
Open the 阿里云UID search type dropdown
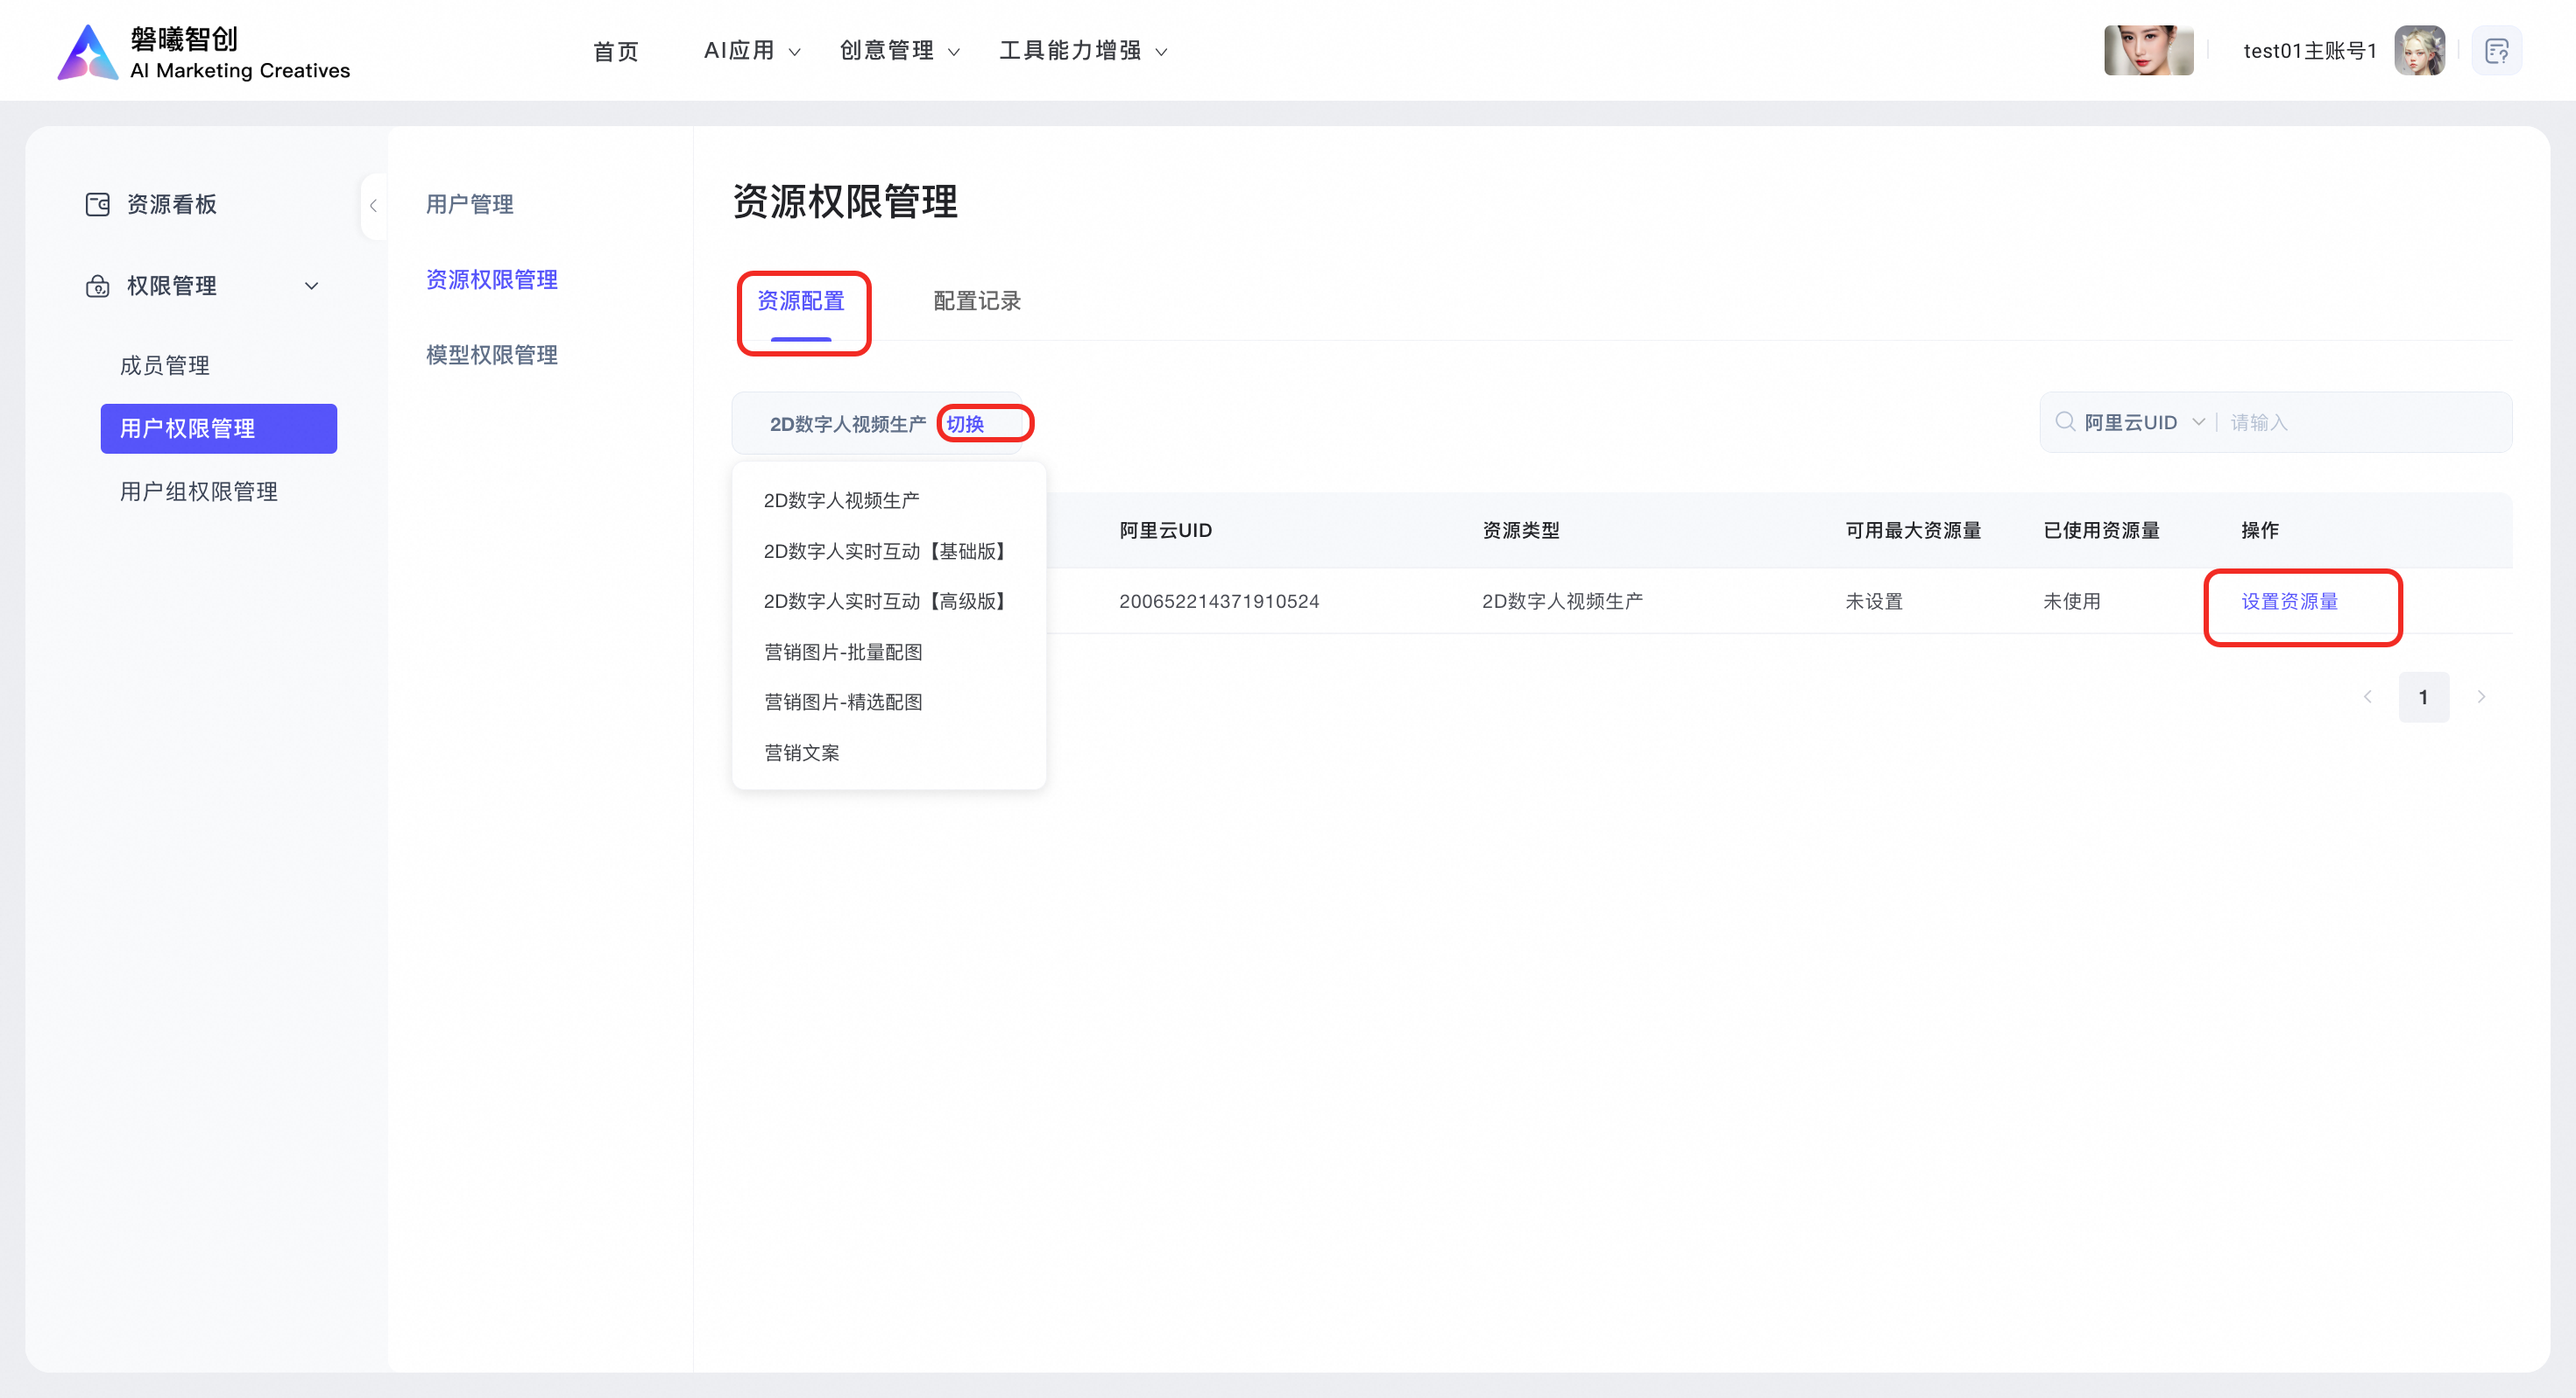(x=2144, y=422)
